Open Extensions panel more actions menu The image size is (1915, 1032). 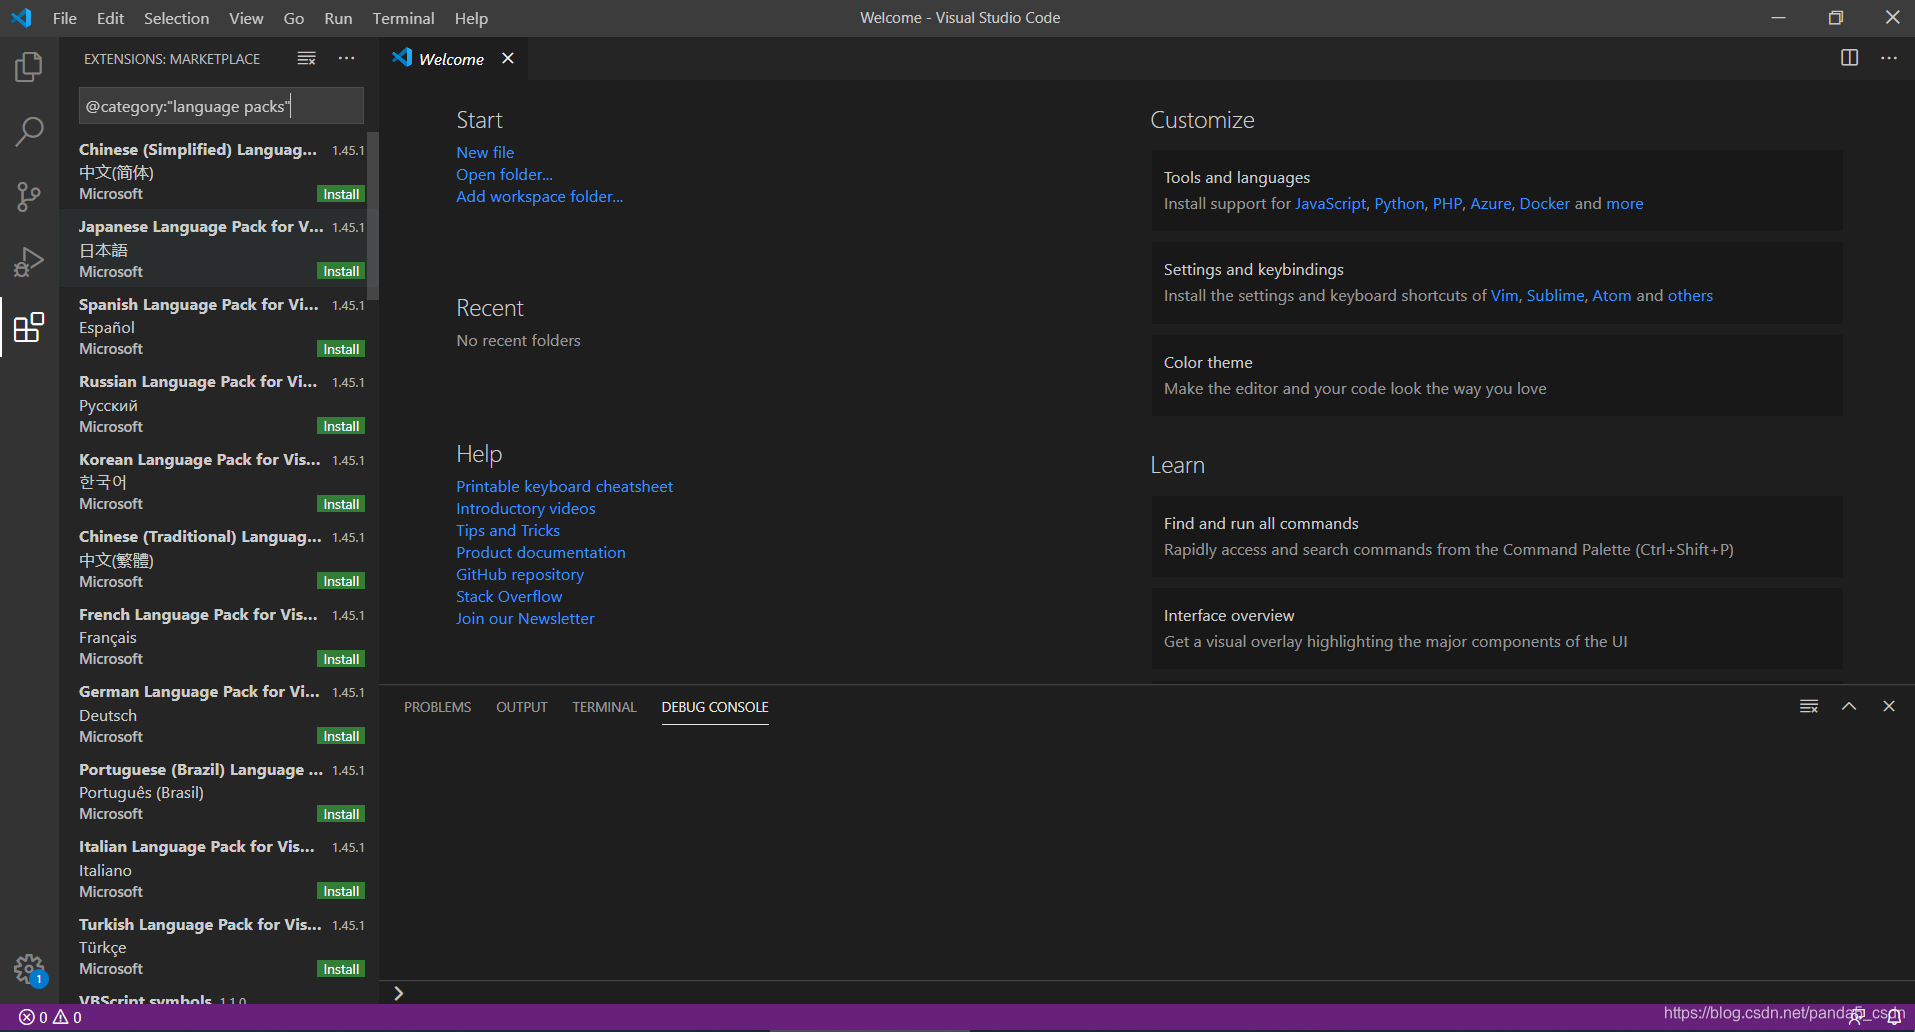pyautogui.click(x=346, y=59)
